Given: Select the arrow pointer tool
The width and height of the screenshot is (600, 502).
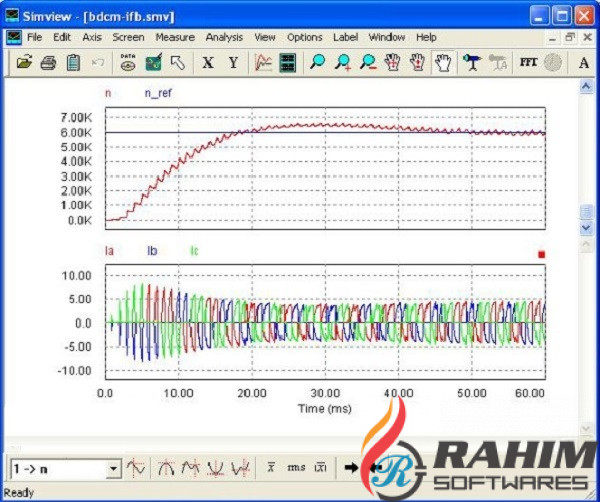Looking at the screenshot, I should pos(178,62).
